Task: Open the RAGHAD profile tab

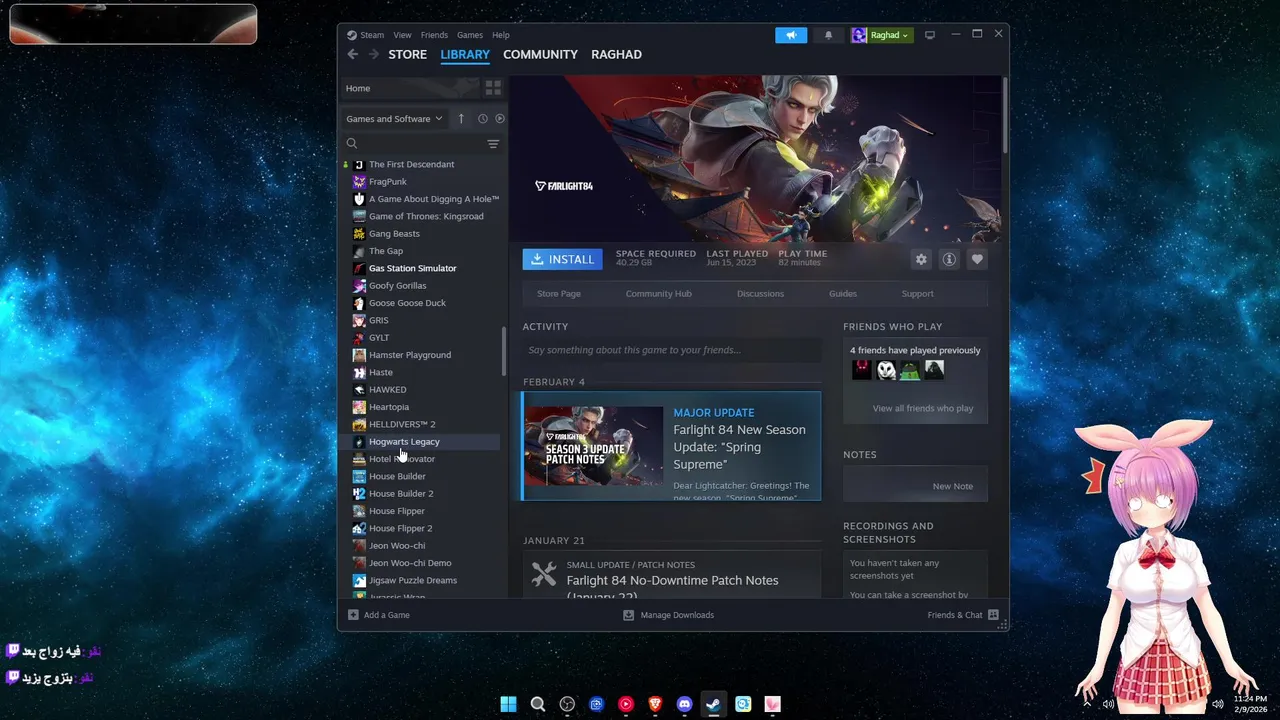Action: click(616, 54)
